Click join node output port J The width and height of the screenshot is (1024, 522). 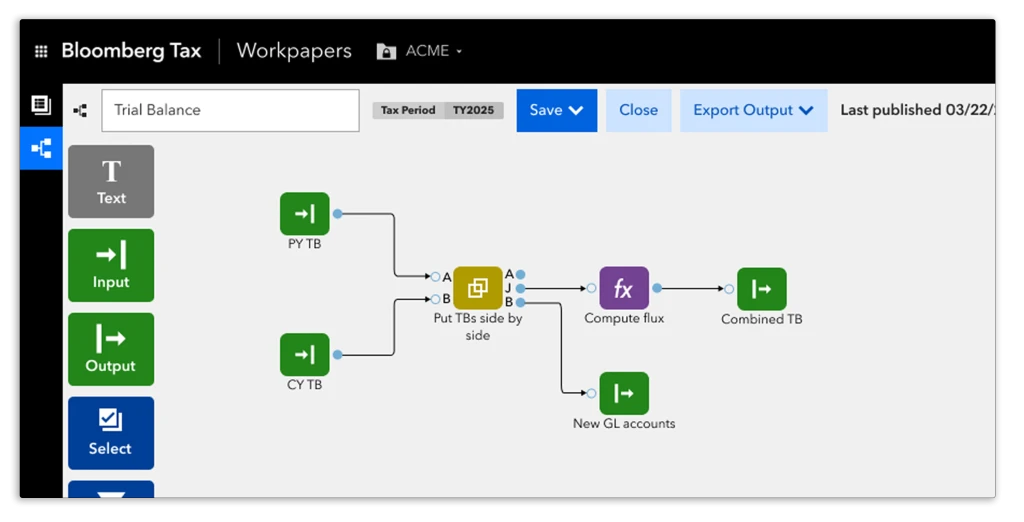520,288
